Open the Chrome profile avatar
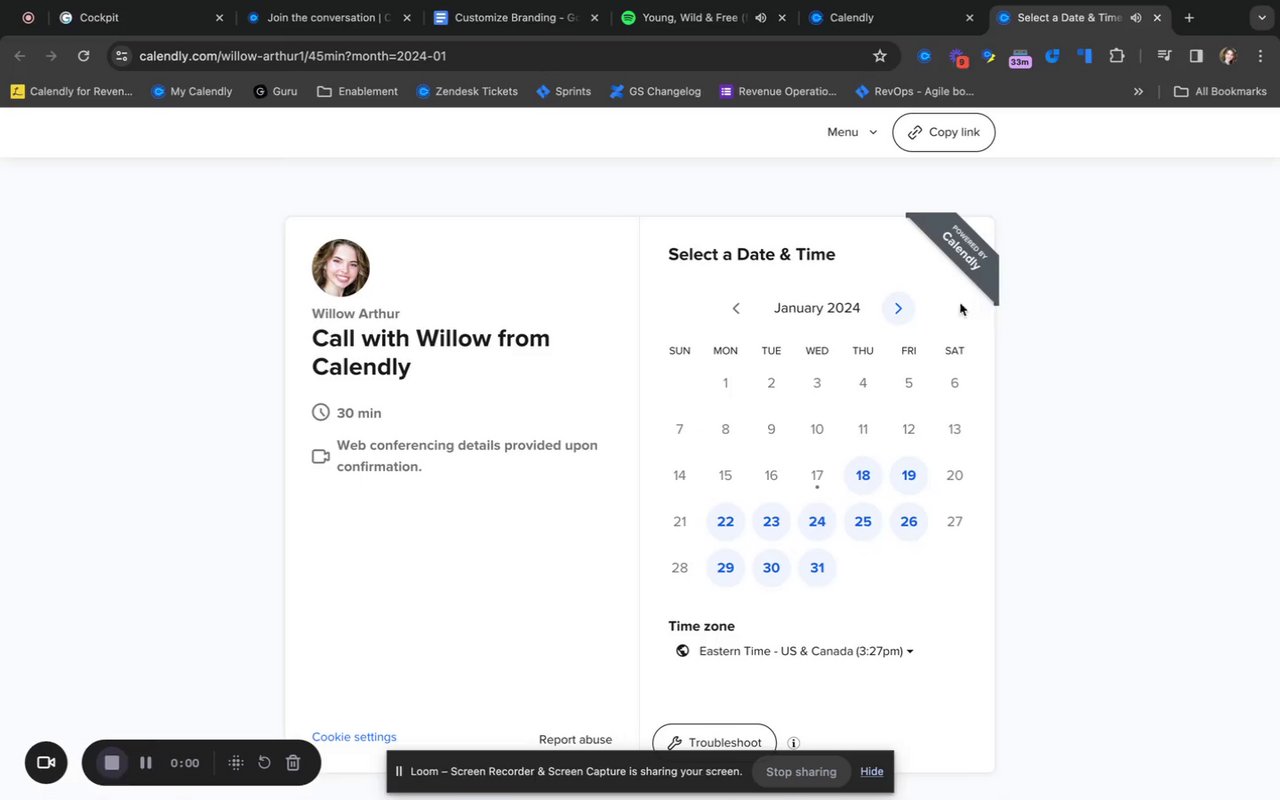Screen dimensions: 1280x800 1228,56
